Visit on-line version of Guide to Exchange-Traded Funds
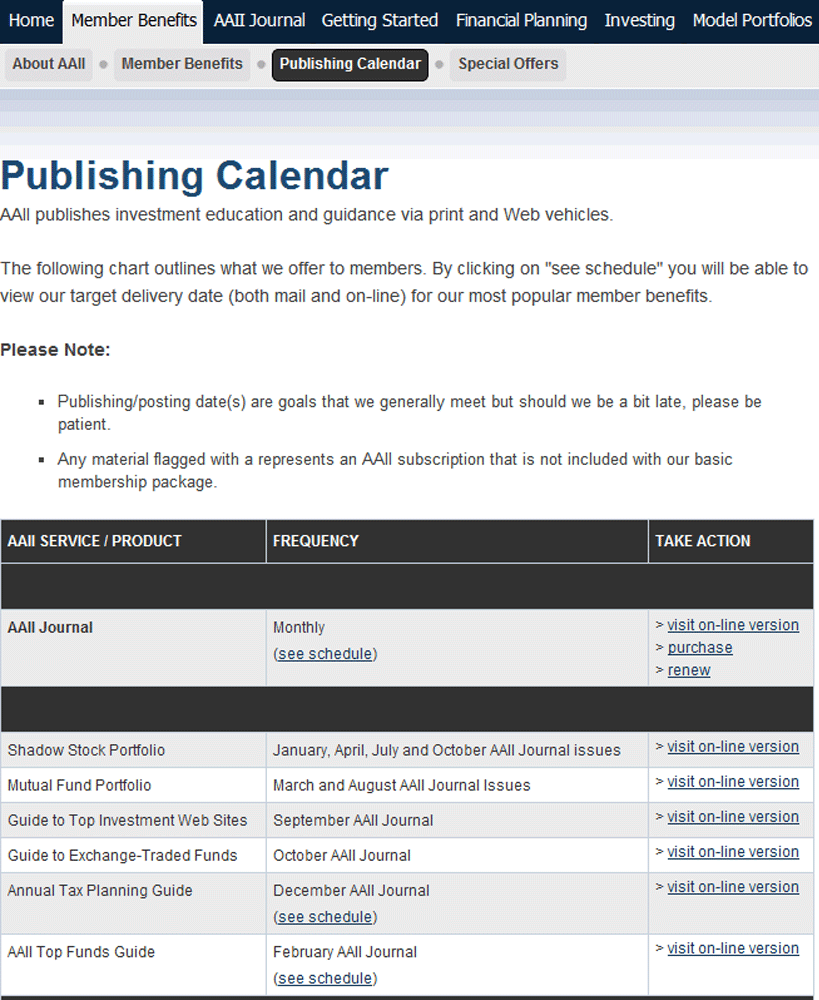Image resolution: width=819 pixels, height=1000 pixels. point(733,852)
